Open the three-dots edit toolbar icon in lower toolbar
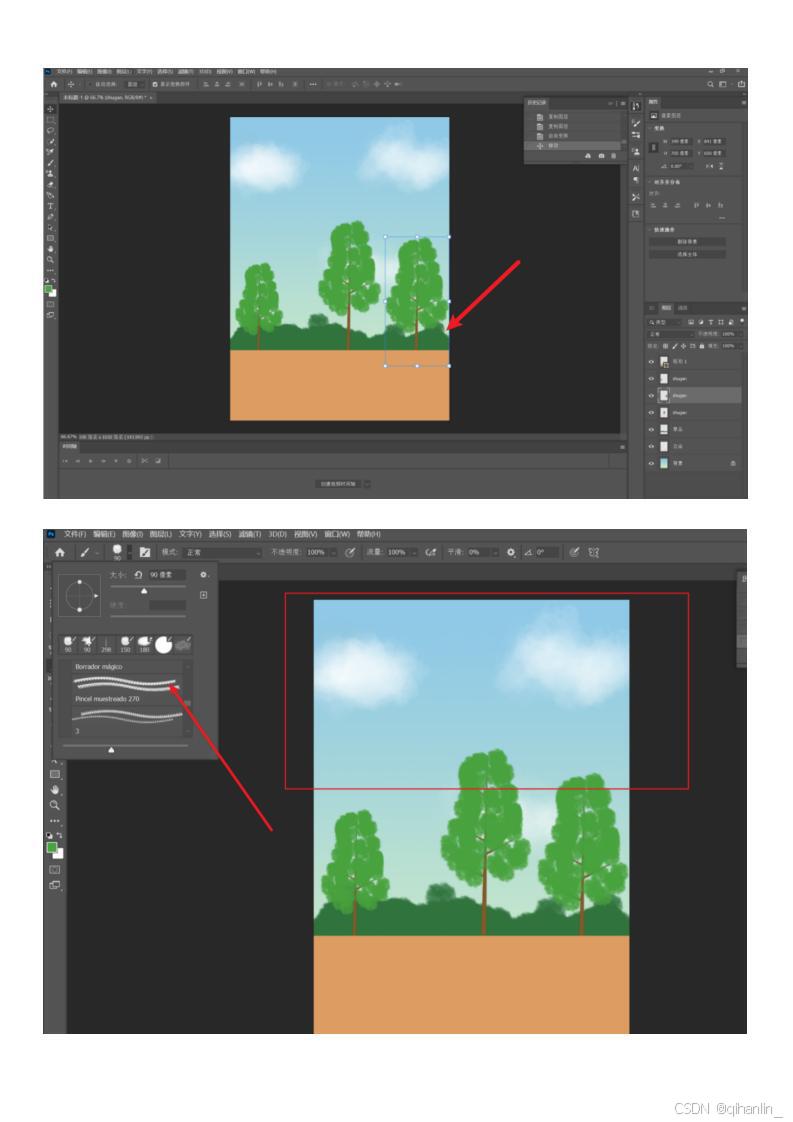 (x=54, y=821)
